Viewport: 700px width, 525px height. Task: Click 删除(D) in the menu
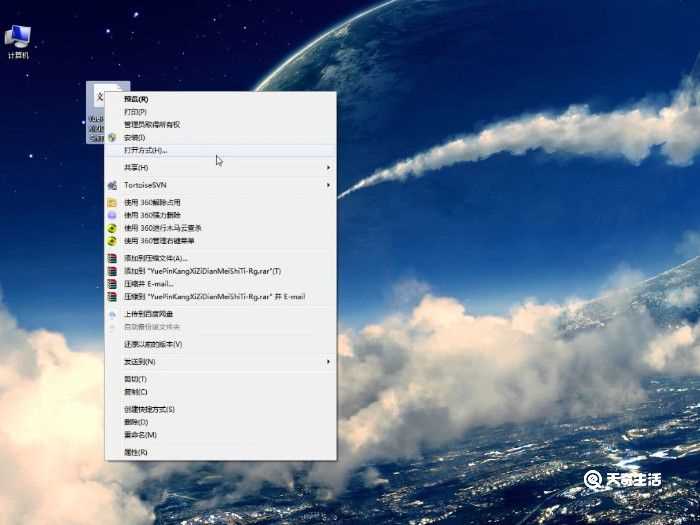tap(221, 422)
